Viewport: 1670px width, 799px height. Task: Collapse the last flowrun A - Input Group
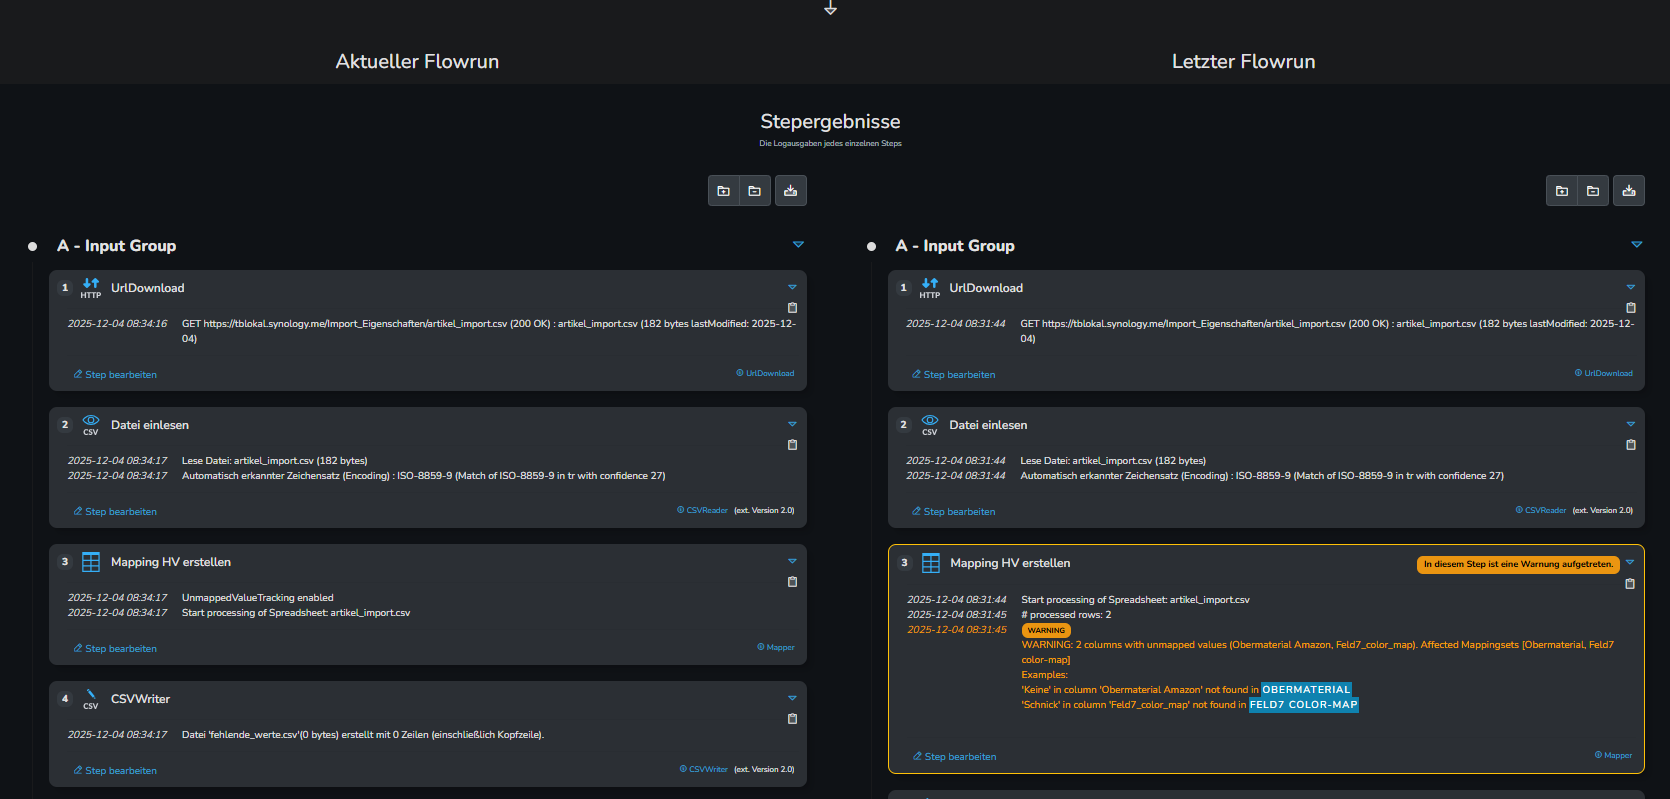[x=1637, y=245]
